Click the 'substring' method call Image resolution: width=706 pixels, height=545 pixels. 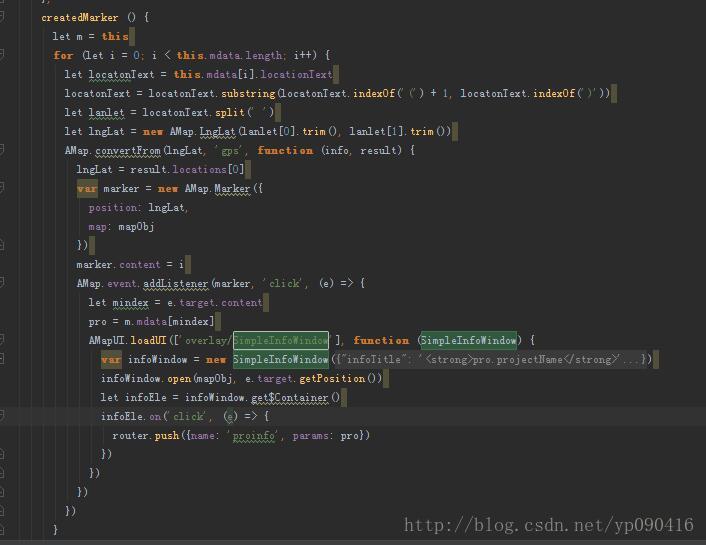[x=248, y=93]
